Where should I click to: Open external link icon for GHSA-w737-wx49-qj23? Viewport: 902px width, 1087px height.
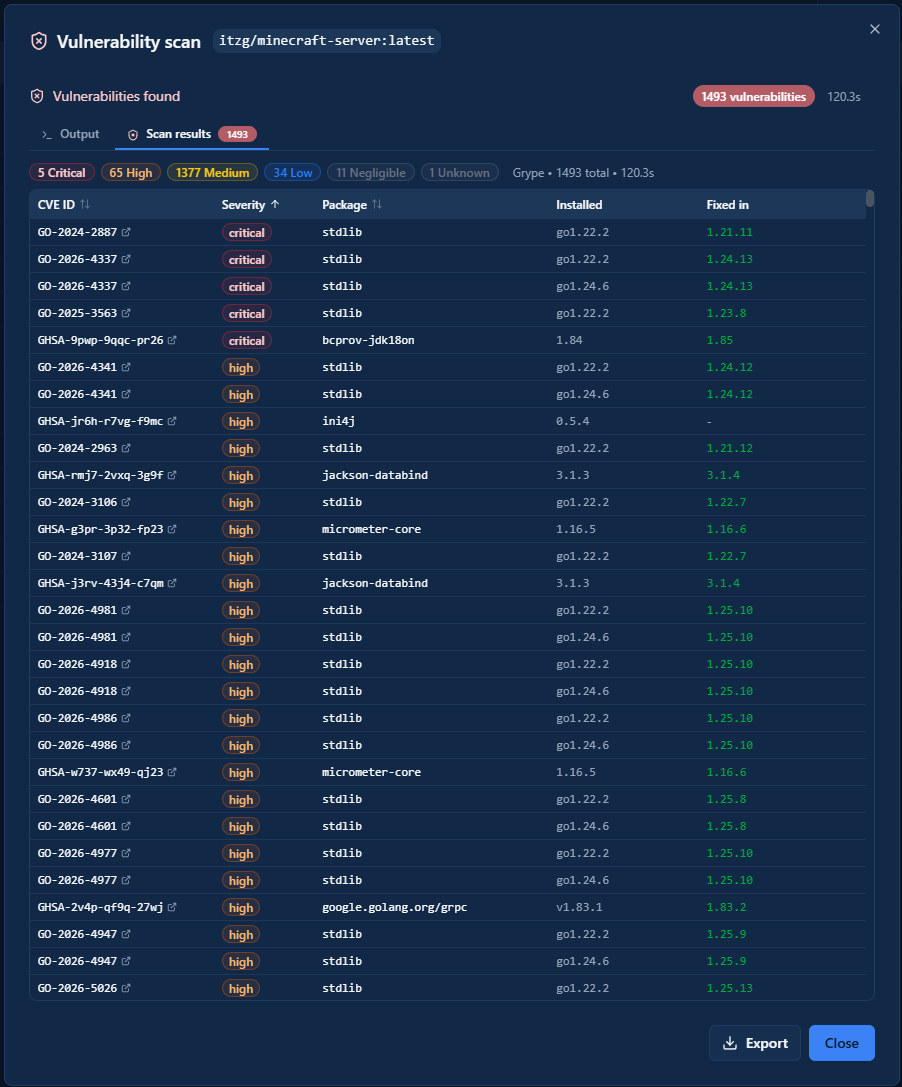(x=172, y=772)
